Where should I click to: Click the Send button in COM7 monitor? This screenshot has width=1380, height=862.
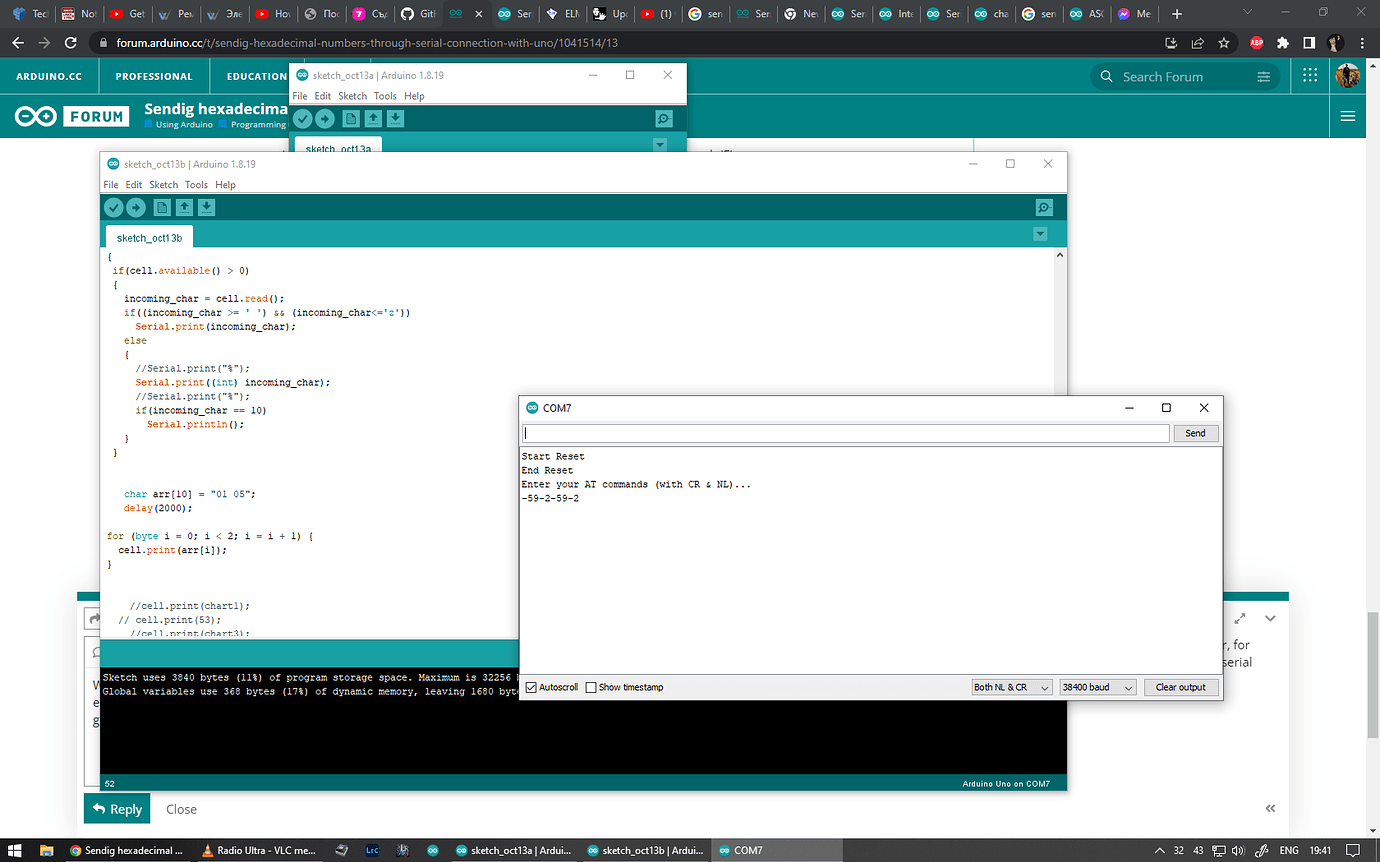coord(1195,433)
